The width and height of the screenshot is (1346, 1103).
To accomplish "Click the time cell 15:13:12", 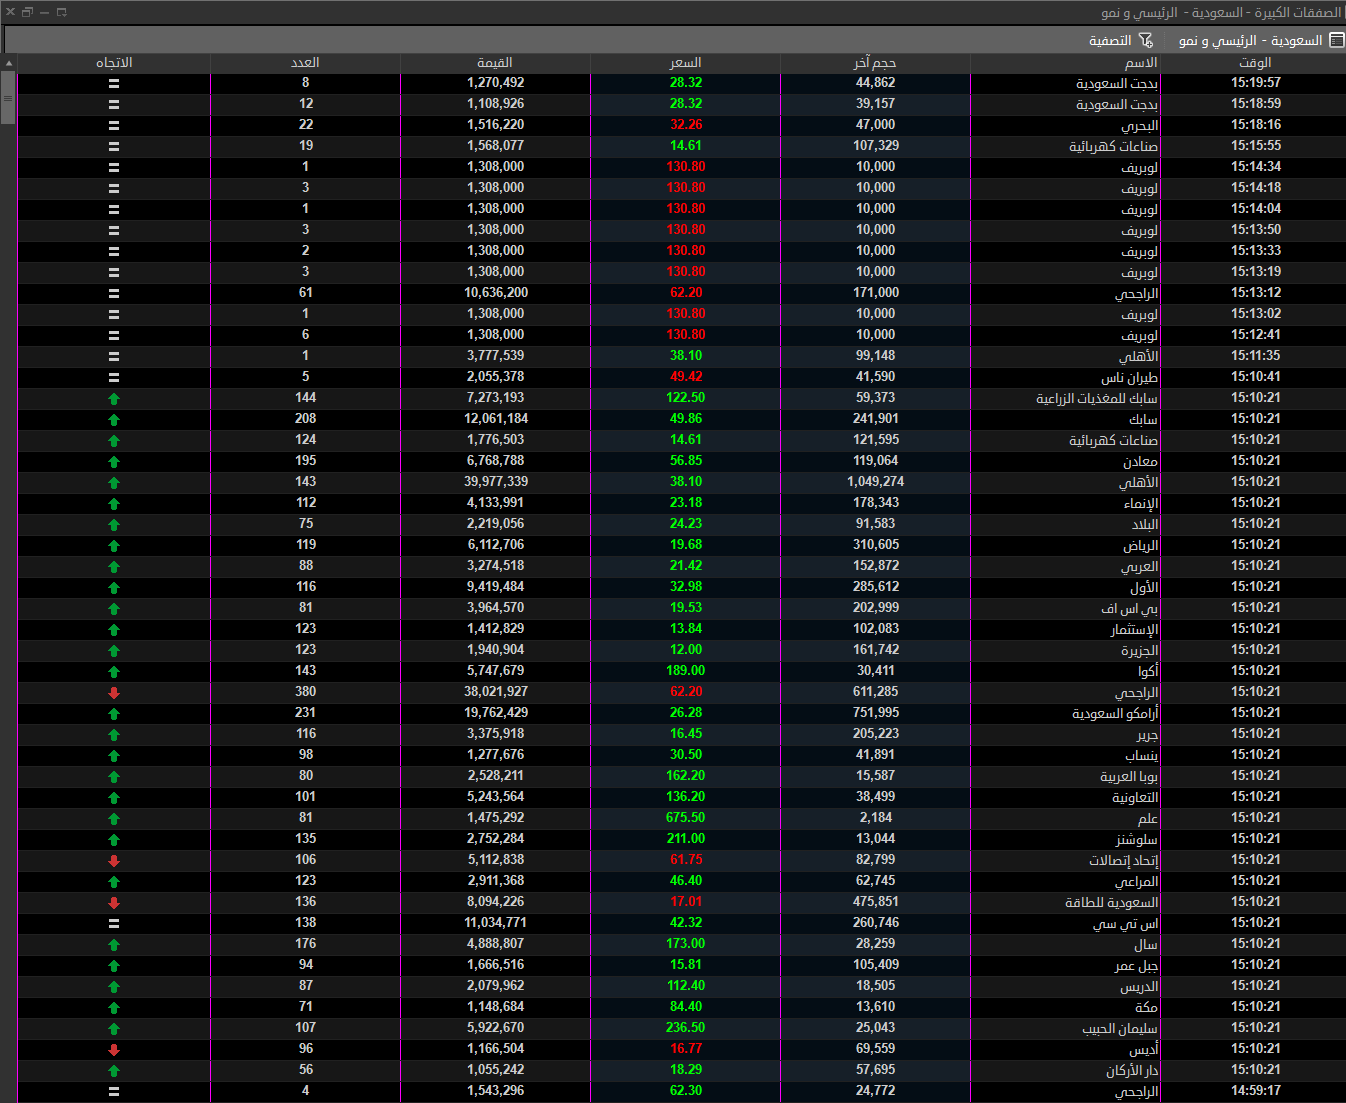I will tap(1256, 293).
